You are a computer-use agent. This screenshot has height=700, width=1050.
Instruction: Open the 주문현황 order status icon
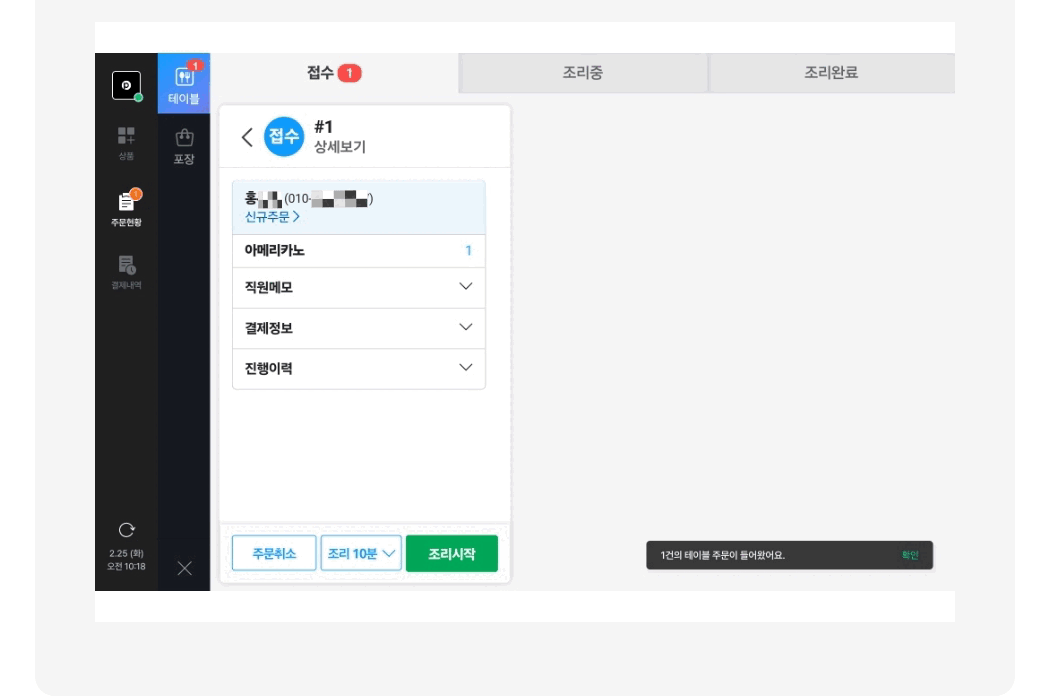126,206
